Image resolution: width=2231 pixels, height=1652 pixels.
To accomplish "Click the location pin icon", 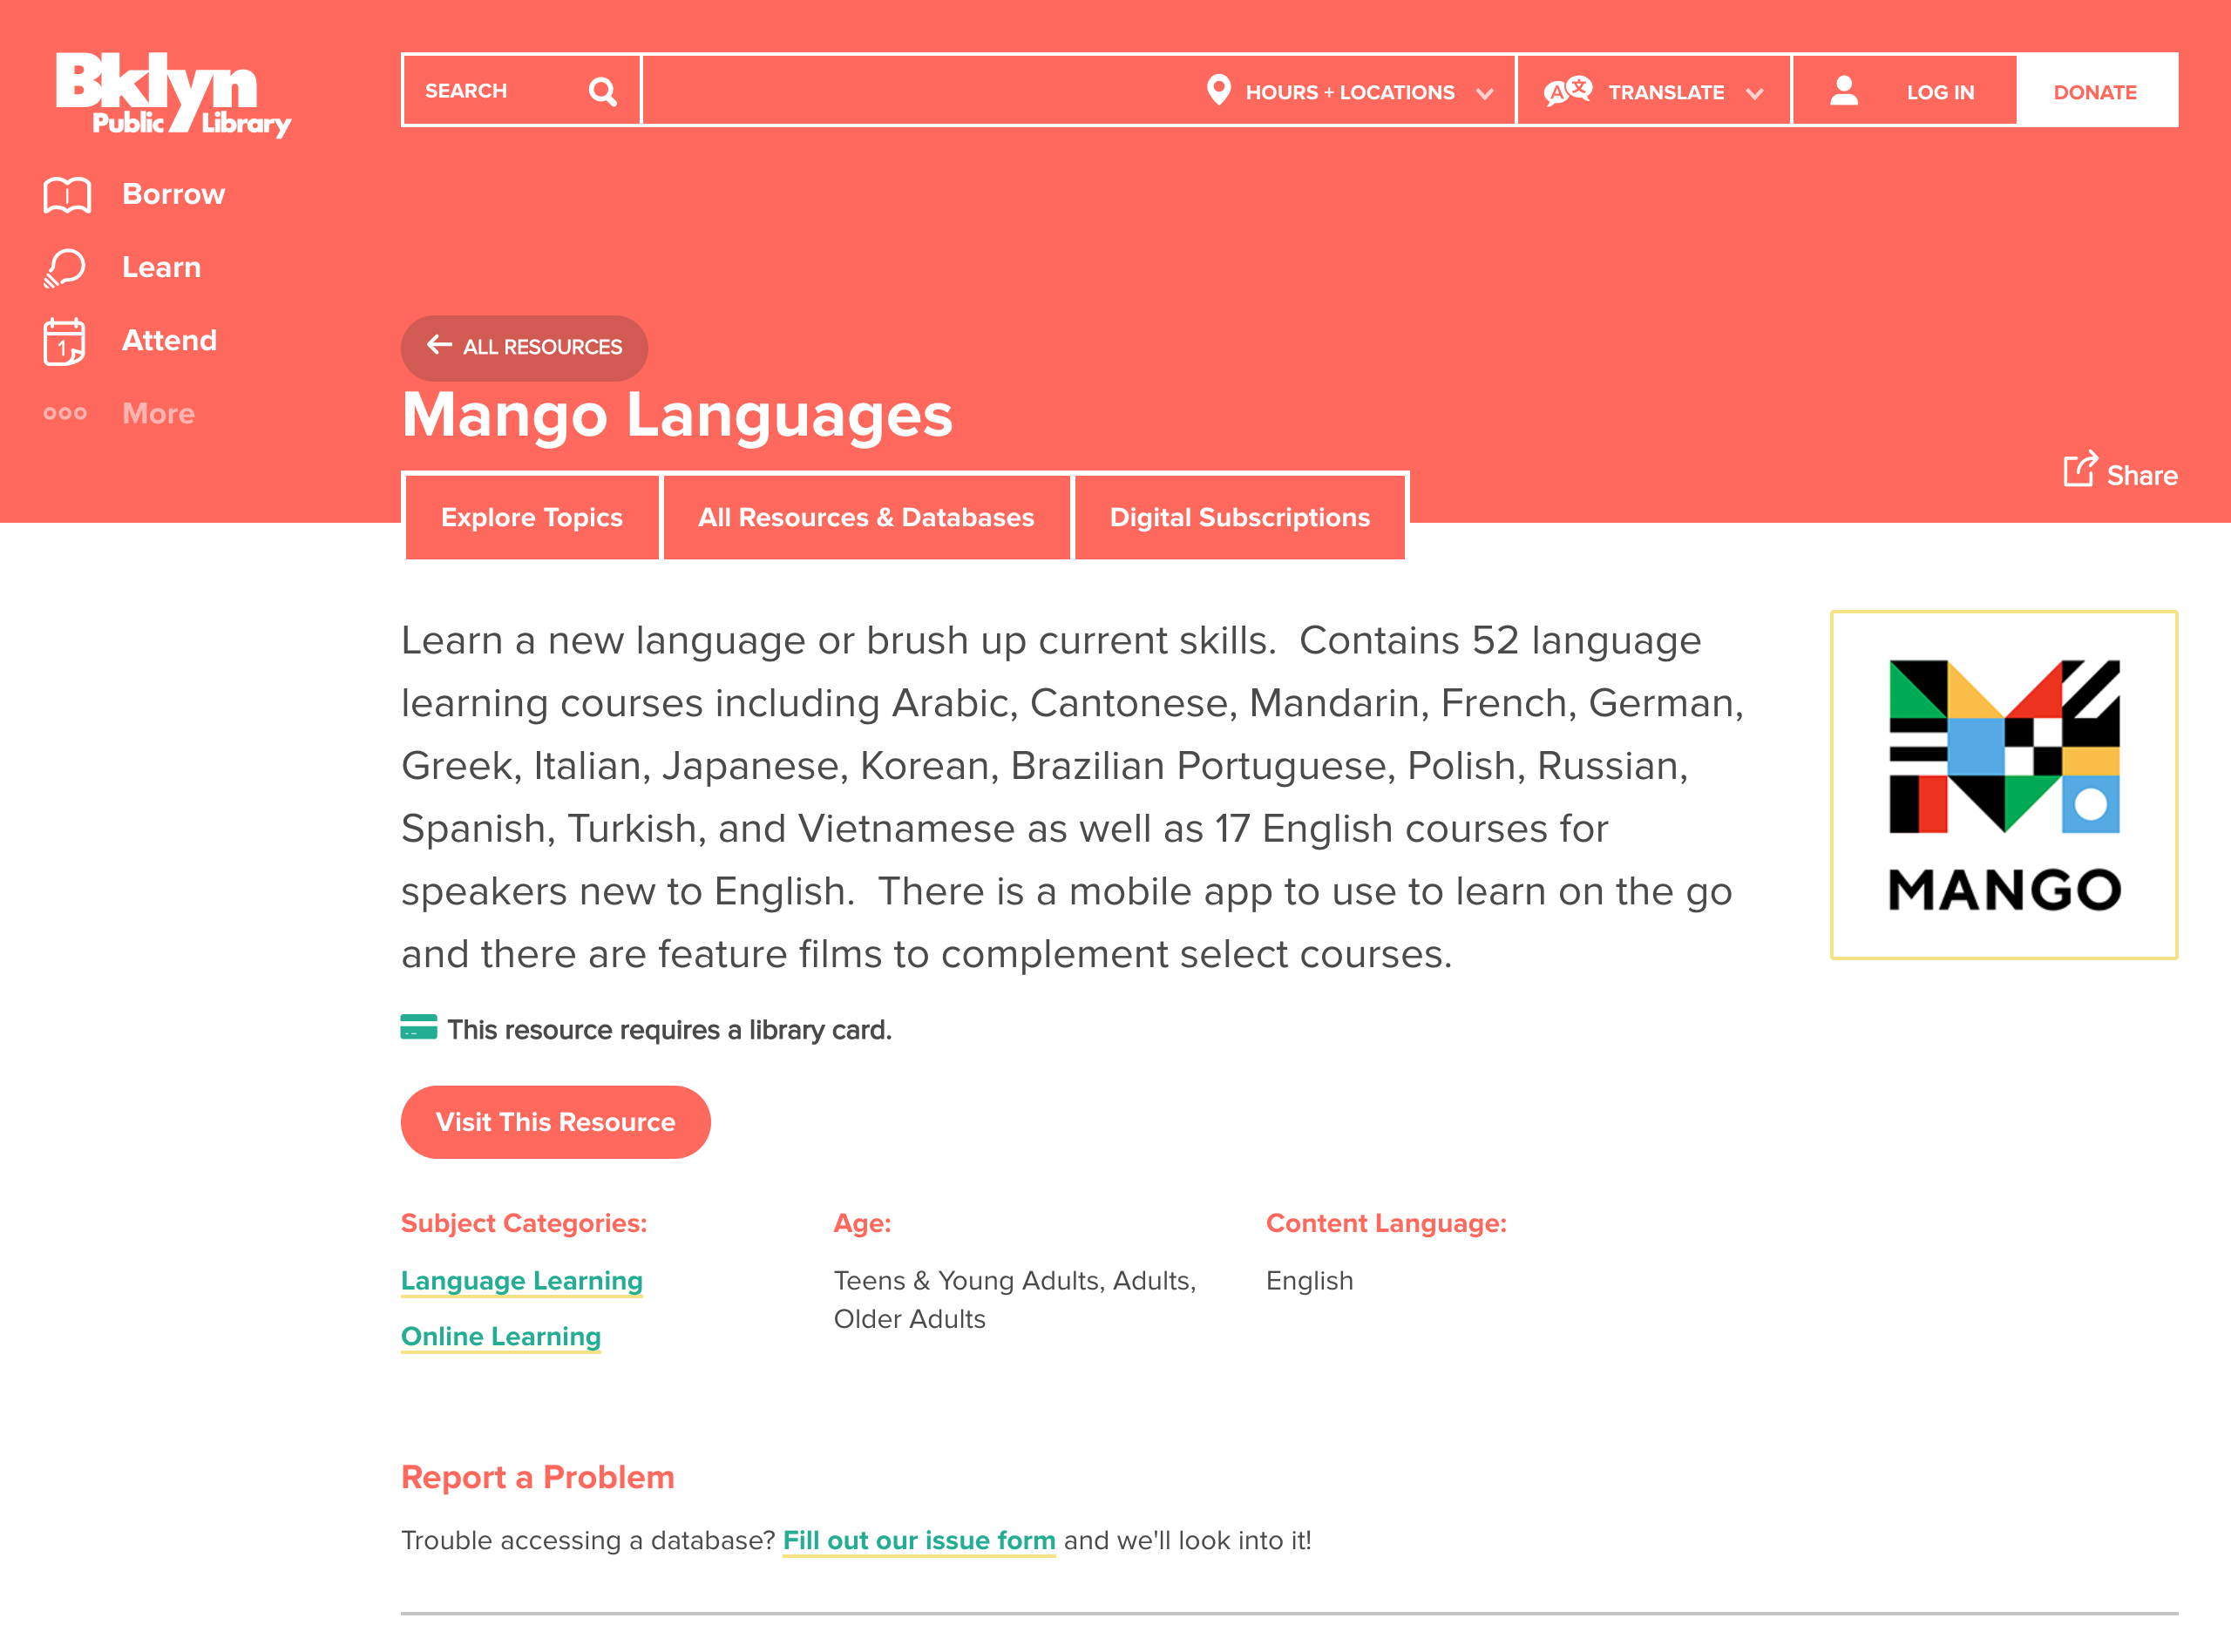I will coord(1218,90).
